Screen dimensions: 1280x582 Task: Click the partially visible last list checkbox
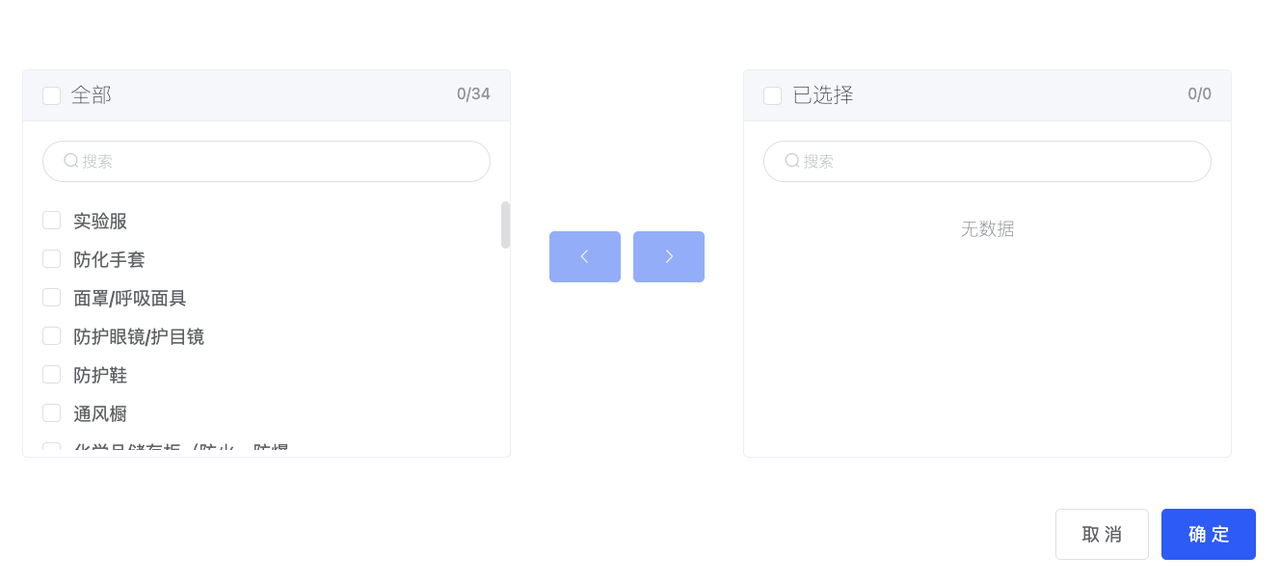pos(52,450)
